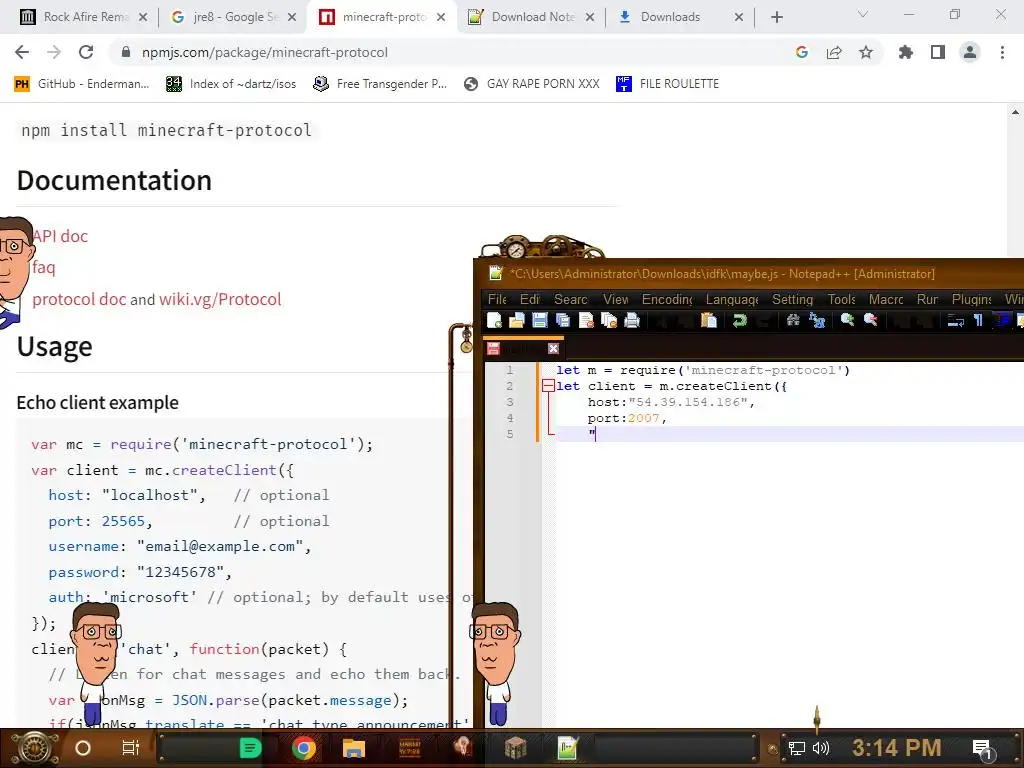Open the Encoding menu in Notepad++
Viewport: 1024px width, 768px height.
tap(667, 299)
